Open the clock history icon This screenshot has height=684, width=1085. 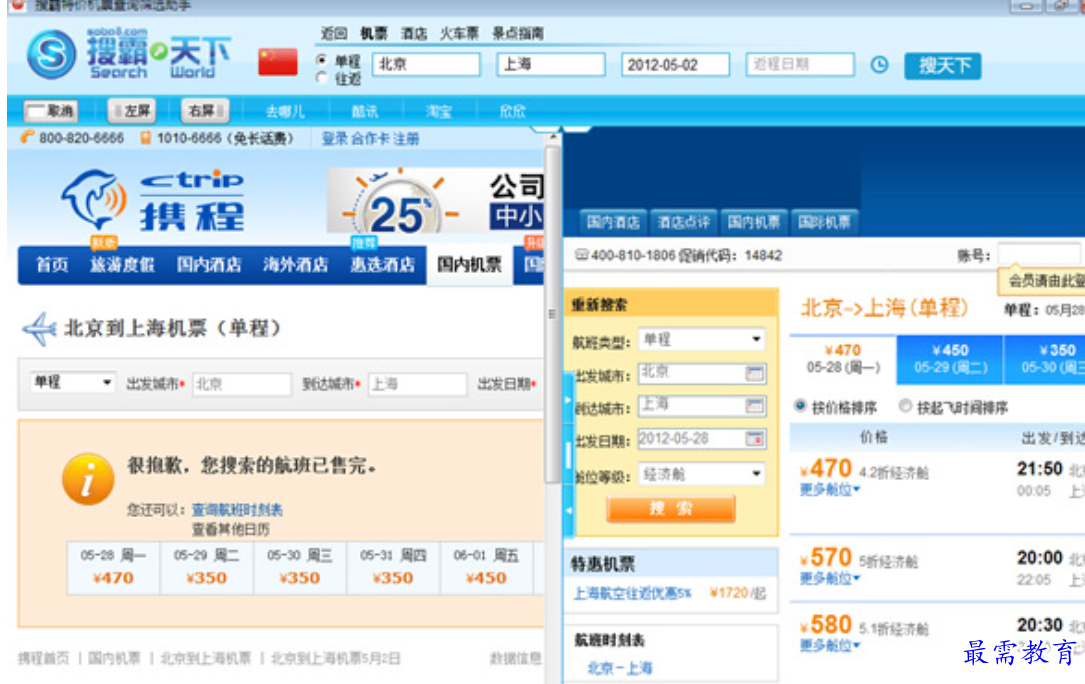point(879,65)
